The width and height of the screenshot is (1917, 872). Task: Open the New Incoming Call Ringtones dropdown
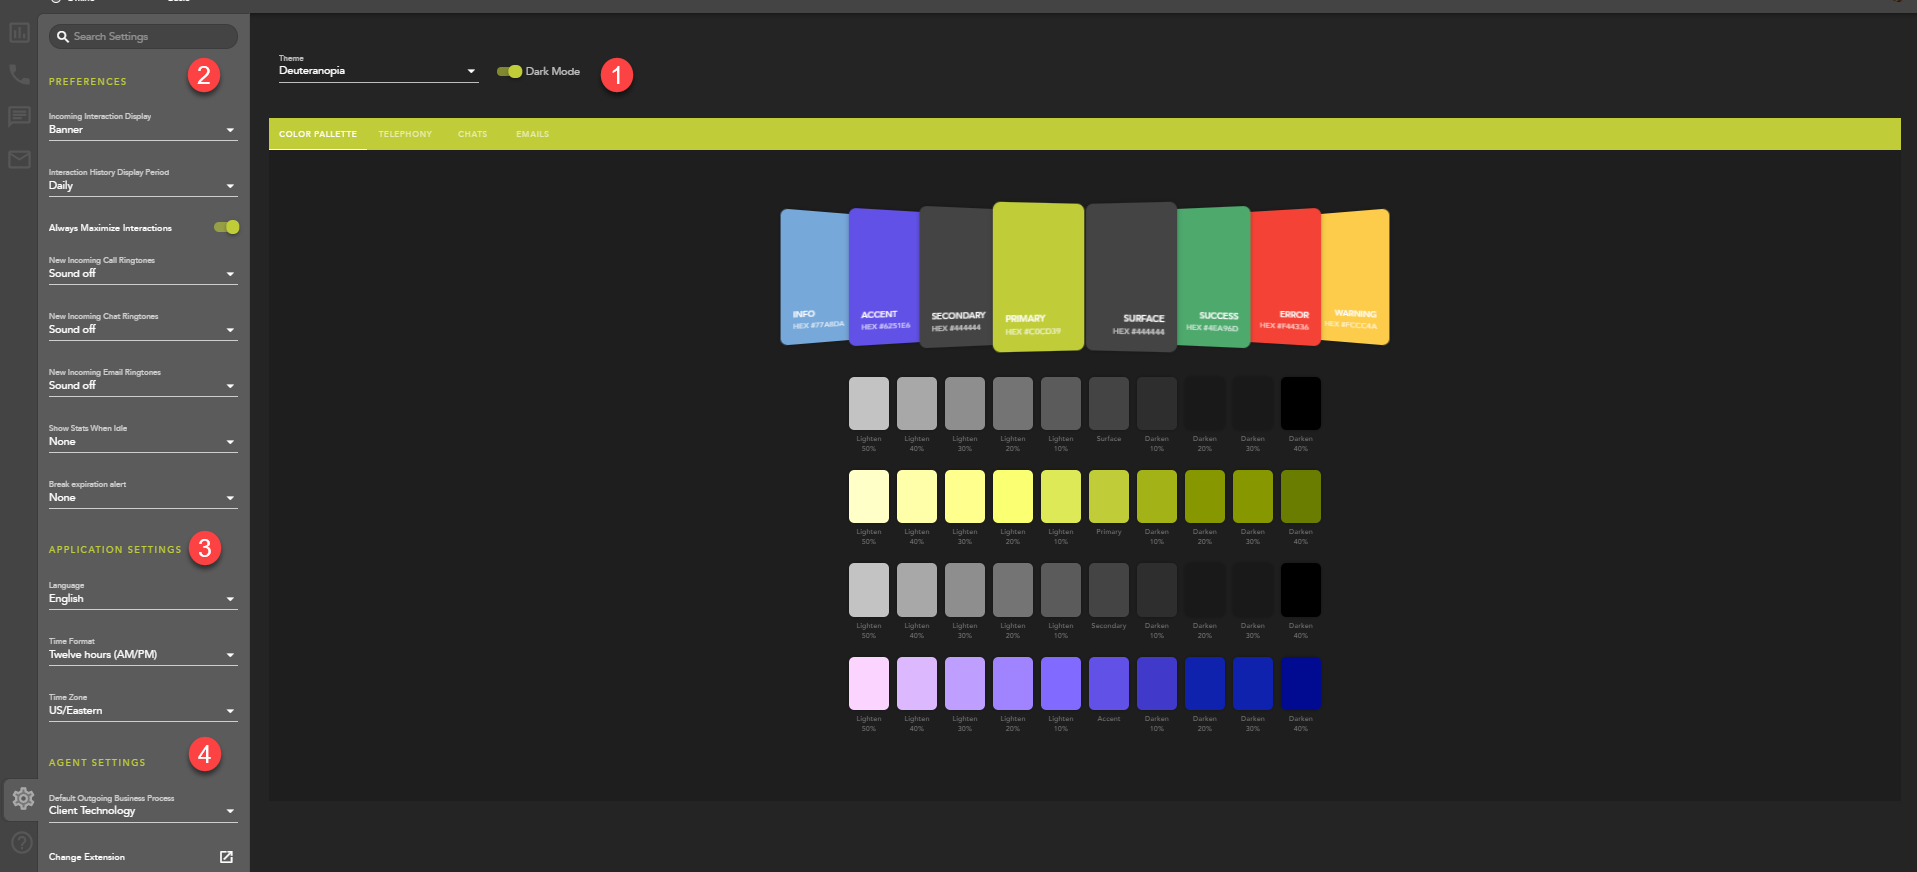tap(142, 274)
